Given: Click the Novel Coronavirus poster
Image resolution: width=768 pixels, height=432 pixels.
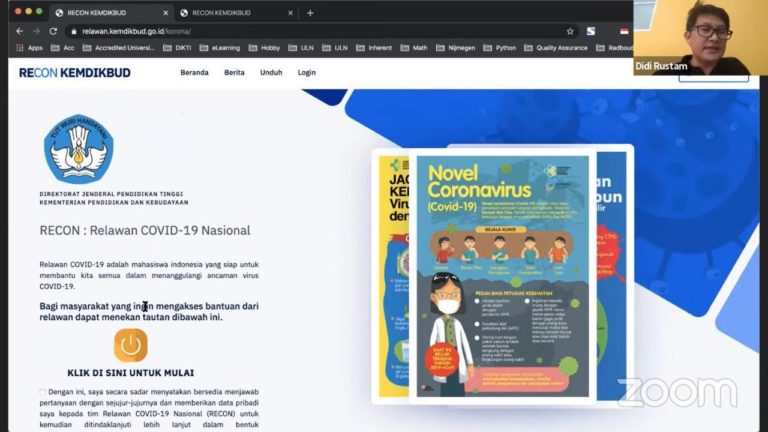Looking at the screenshot, I should click(x=503, y=276).
